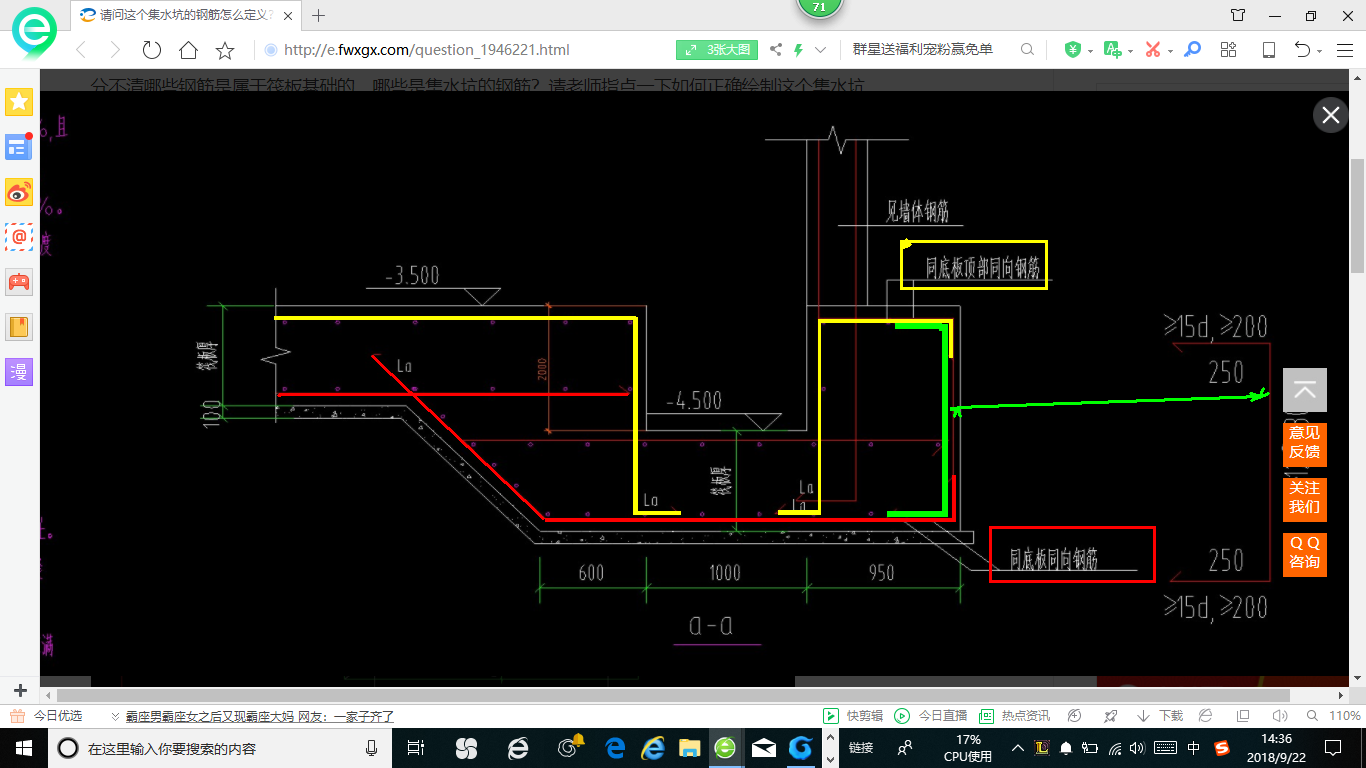Viewport: 1366px width, 768px height.
Task: Open the 霸座男霸座女 news headline link
Action: coord(259,716)
